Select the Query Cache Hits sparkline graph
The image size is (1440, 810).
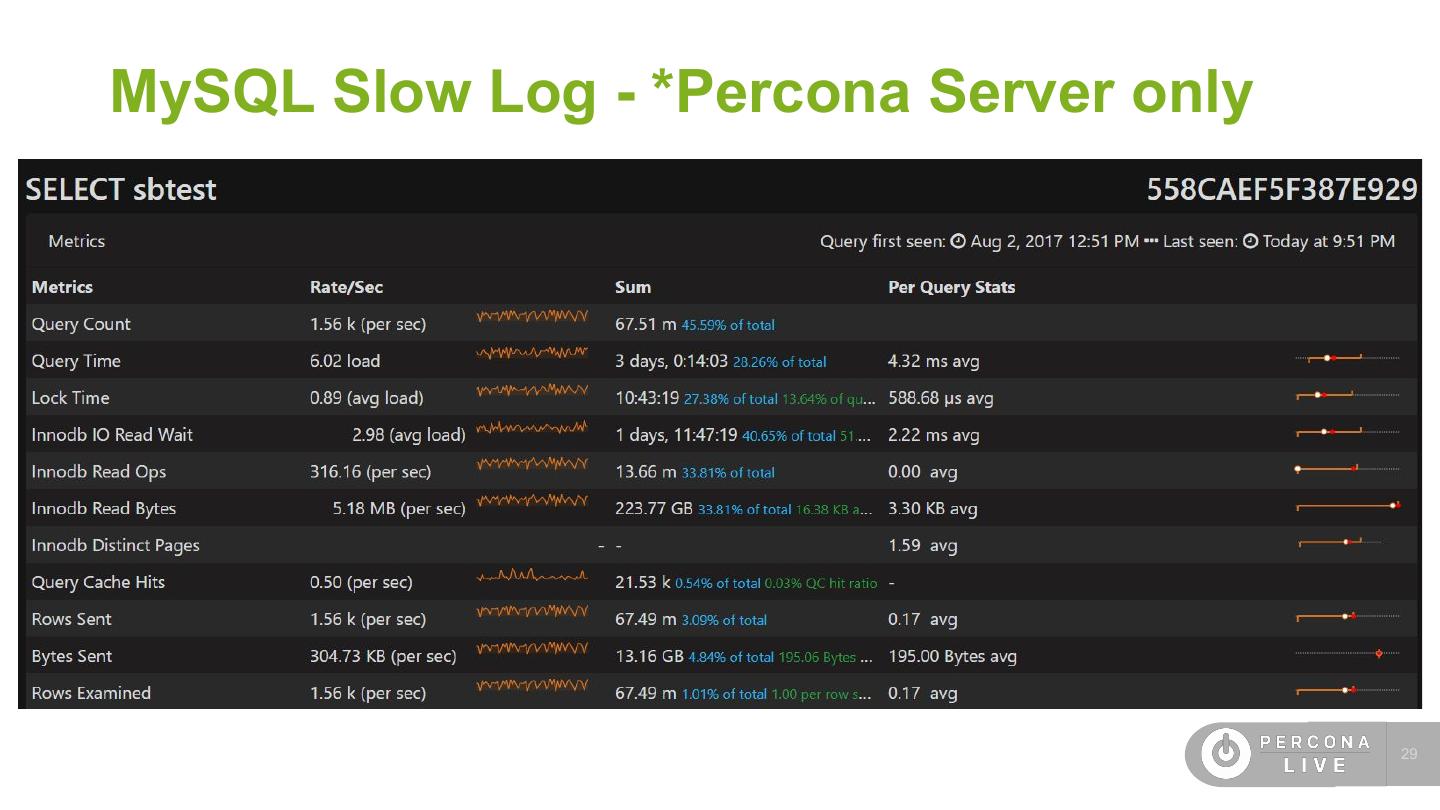coord(532,576)
